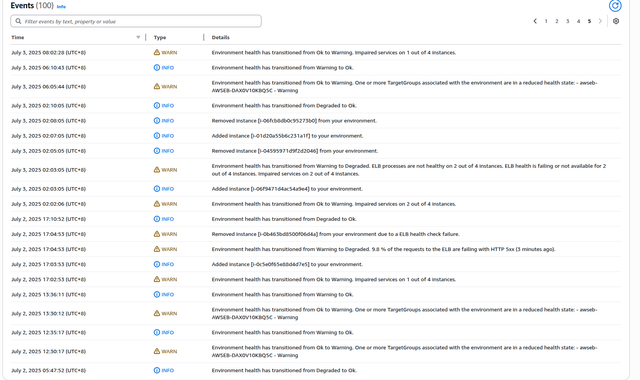Screen dimensions: 640x380
Task: Refresh the events list
Action: click(615, 6)
